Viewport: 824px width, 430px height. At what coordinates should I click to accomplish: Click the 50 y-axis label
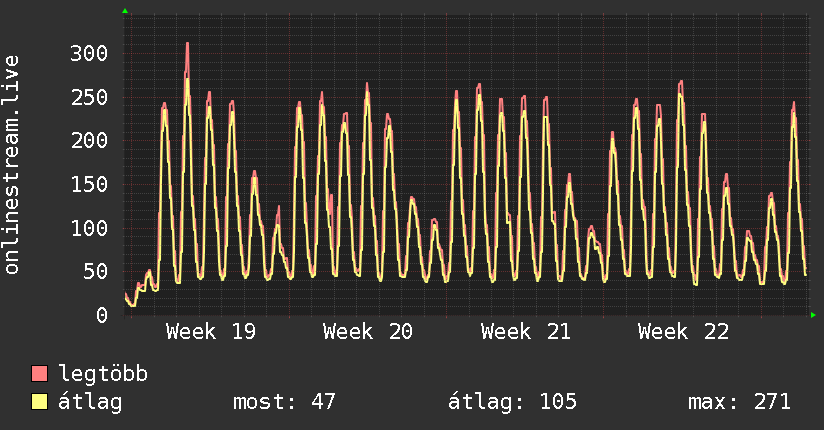coord(96,272)
